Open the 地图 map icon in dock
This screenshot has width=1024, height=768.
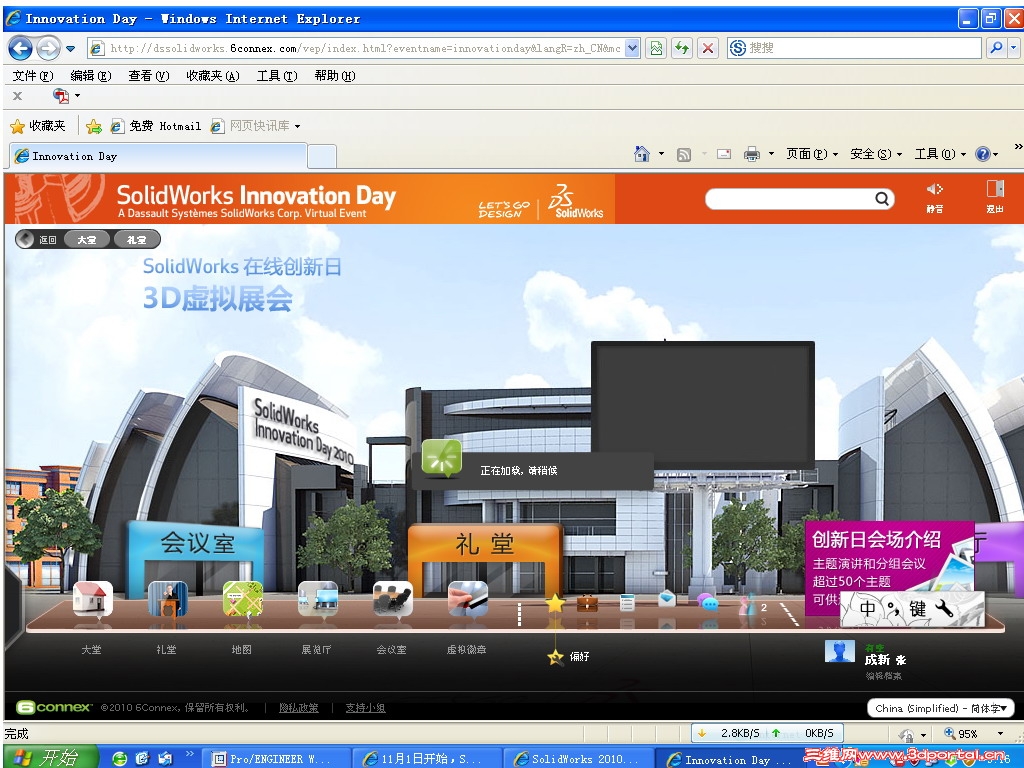coord(242,598)
